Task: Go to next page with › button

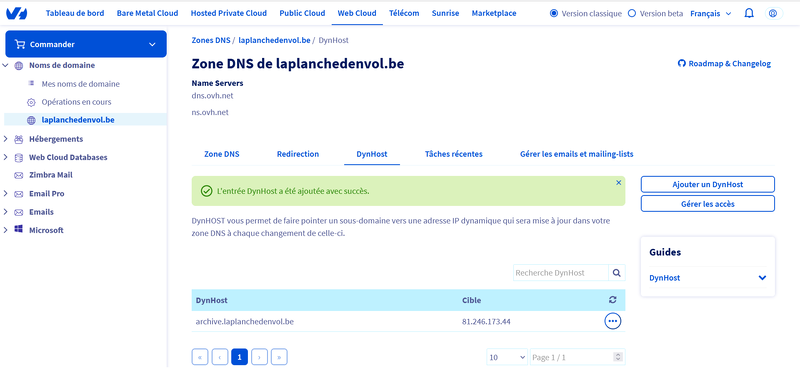Action: point(260,358)
